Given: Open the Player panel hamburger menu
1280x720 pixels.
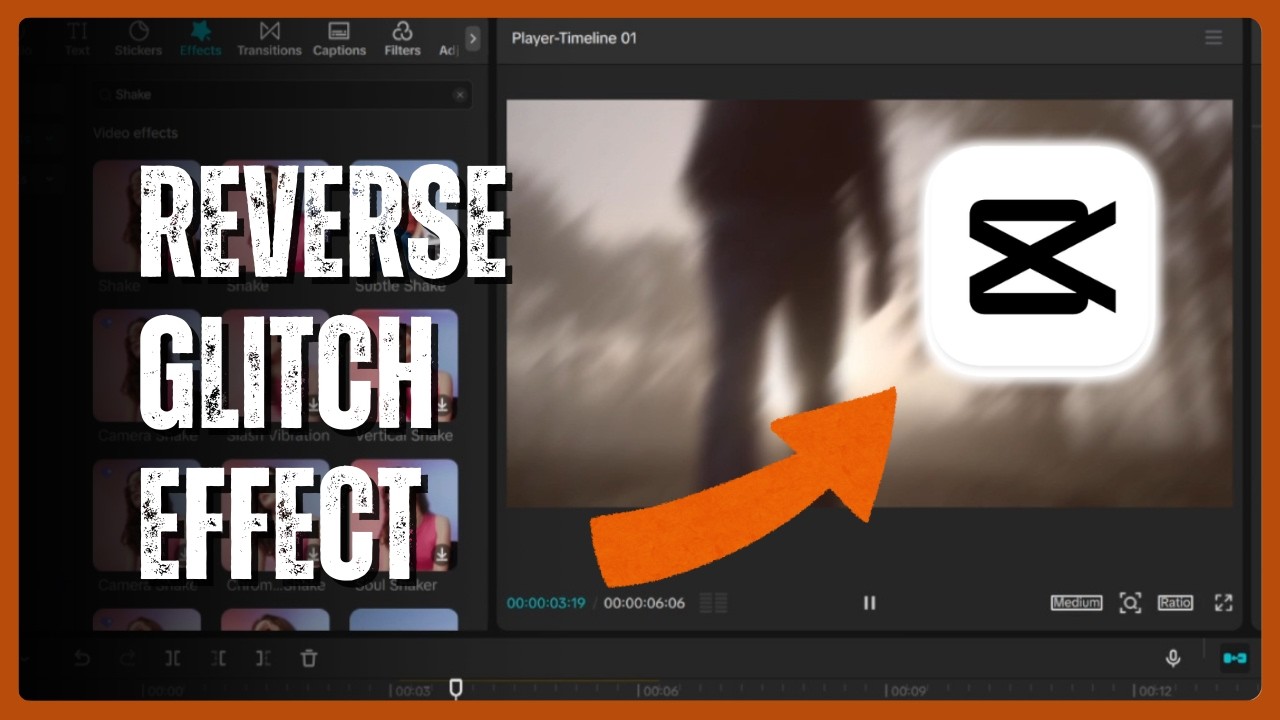Looking at the screenshot, I should pyautogui.click(x=1213, y=38).
